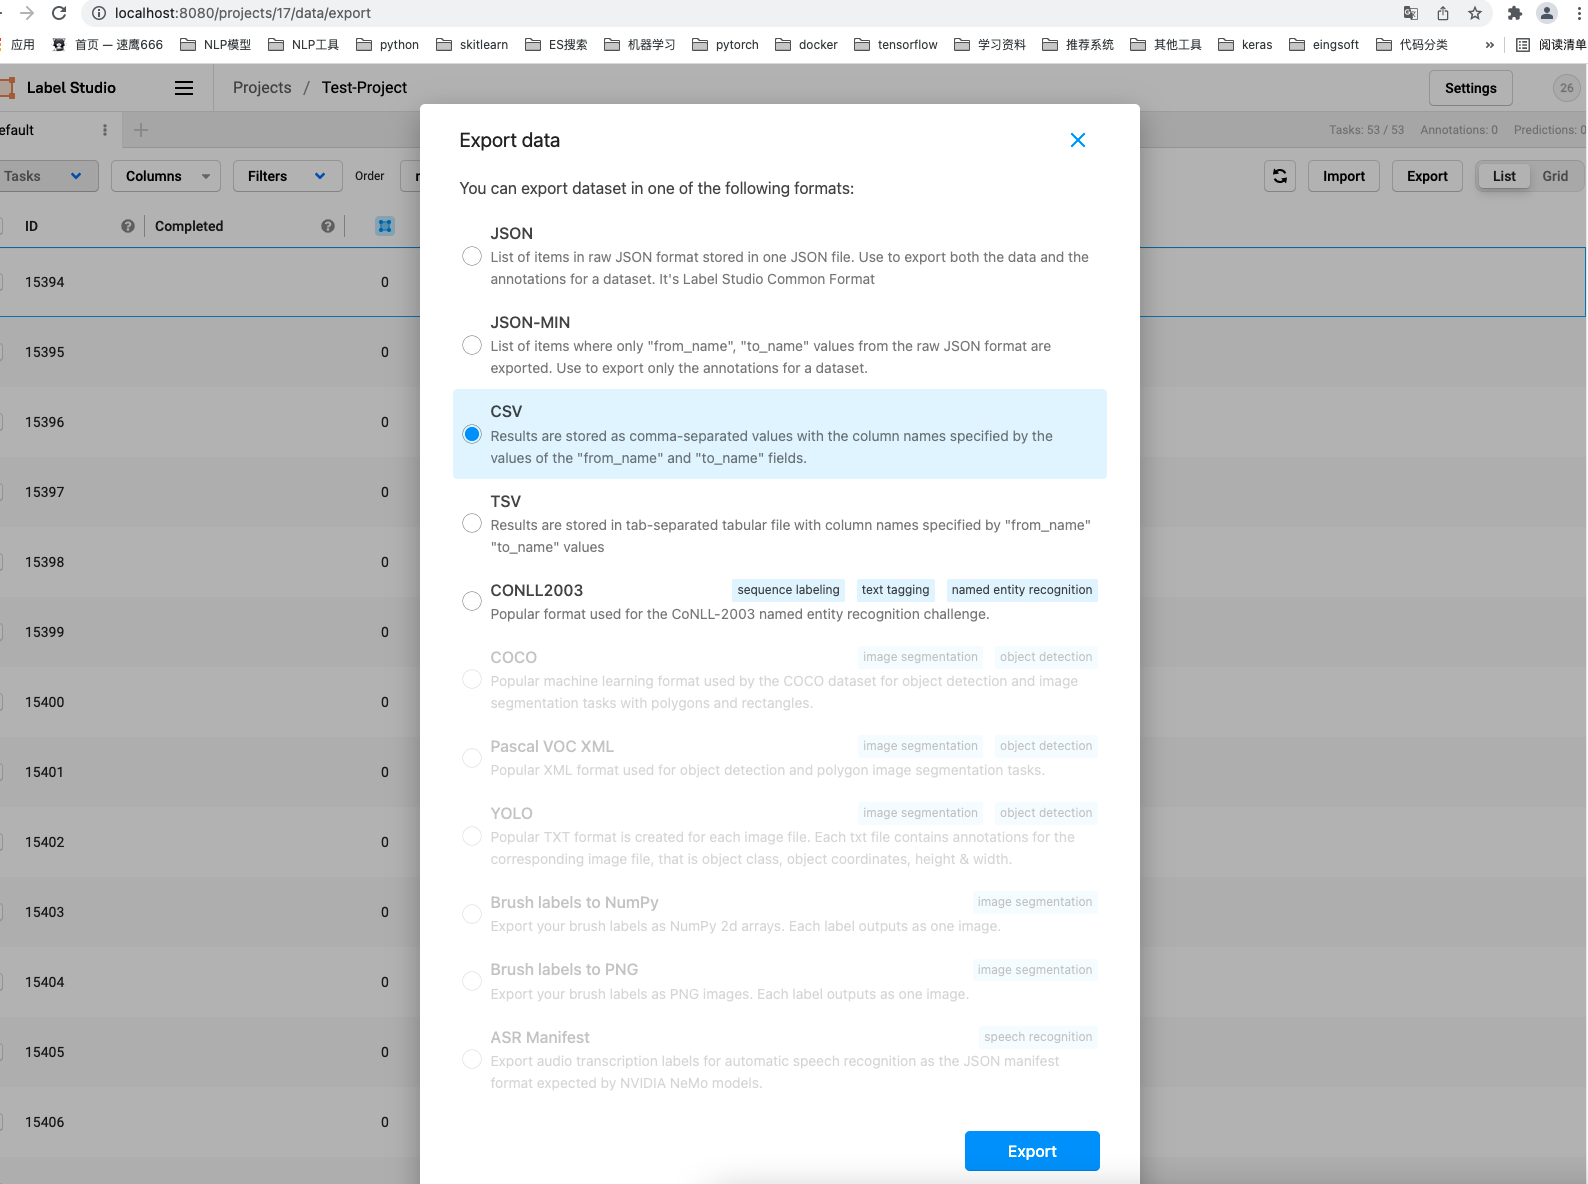Click help icon next to ID column
Viewport: 1588px width, 1184px height.
point(128,226)
